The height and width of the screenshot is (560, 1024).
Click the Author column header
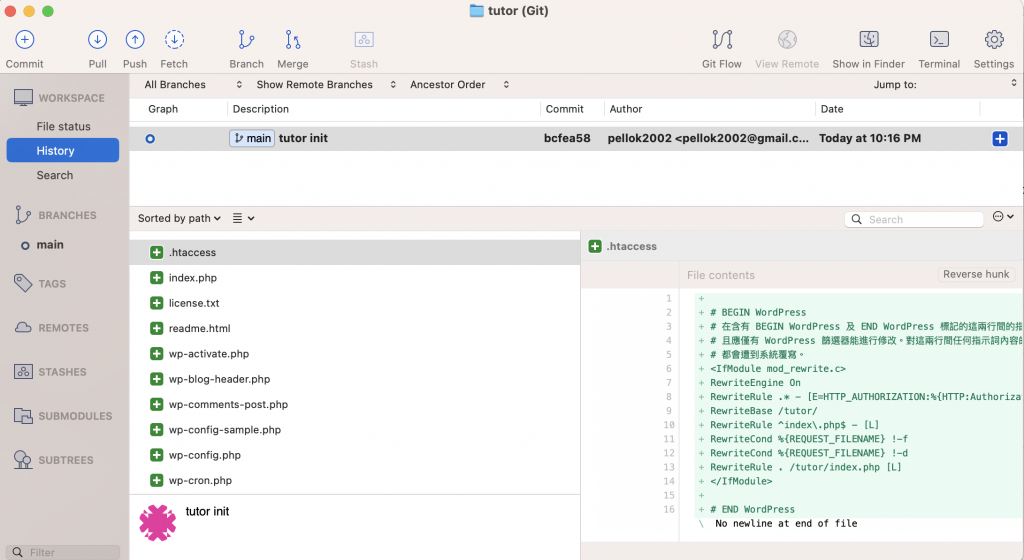click(626, 109)
